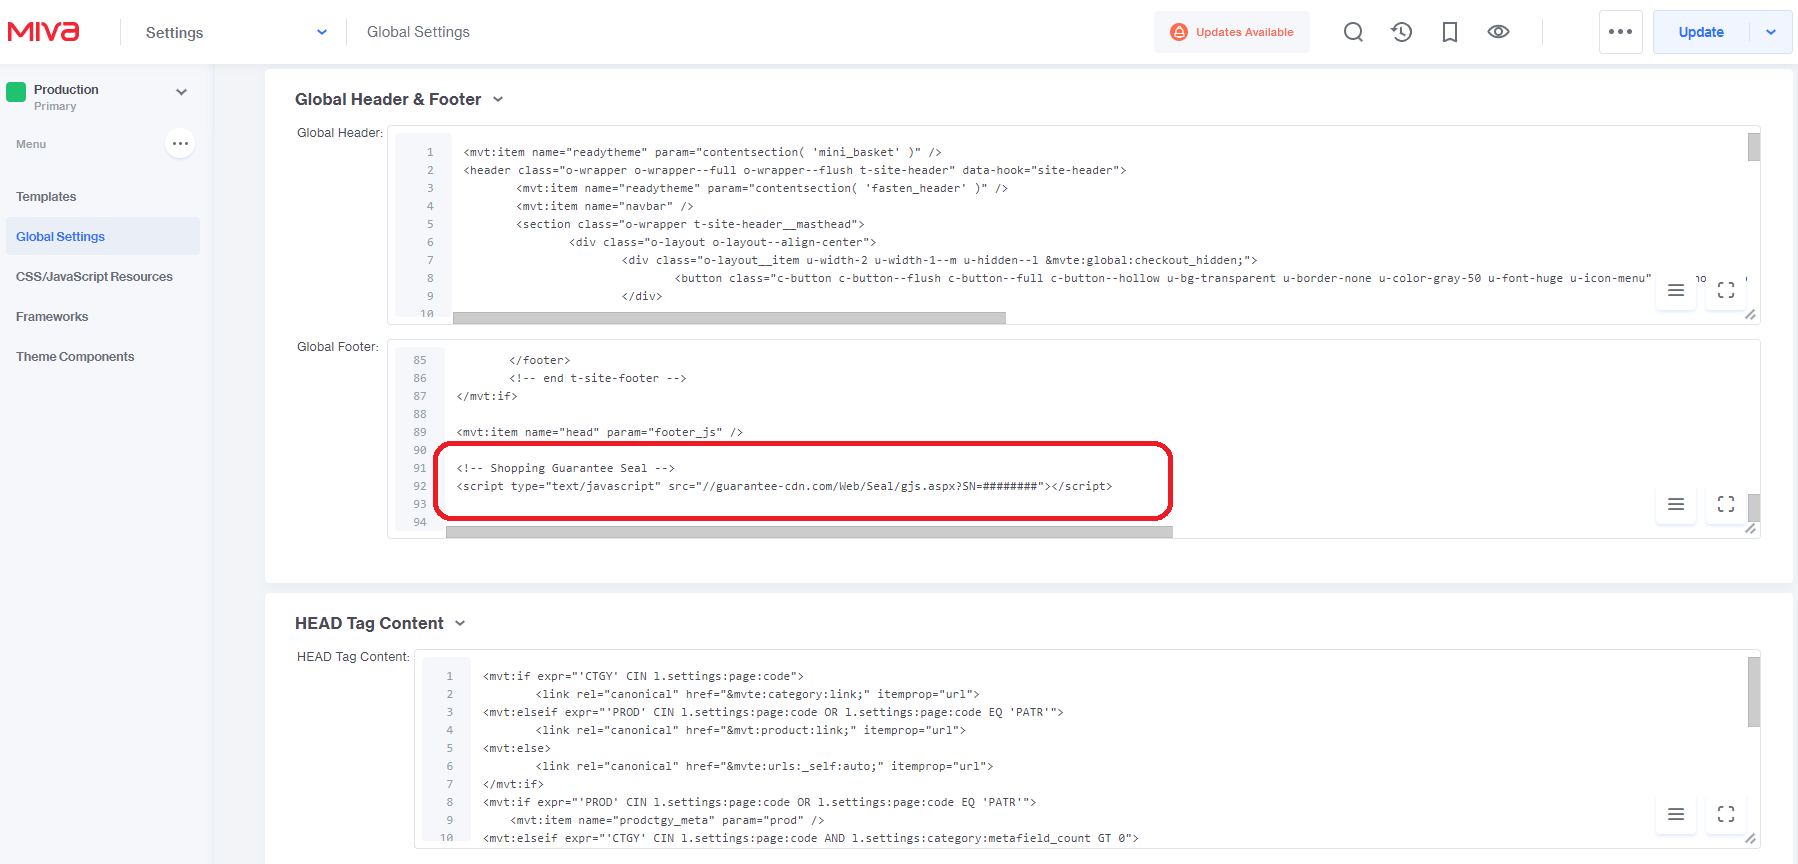
Task: Open the Global Header editor menu icon
Action: pos(1676,290)
